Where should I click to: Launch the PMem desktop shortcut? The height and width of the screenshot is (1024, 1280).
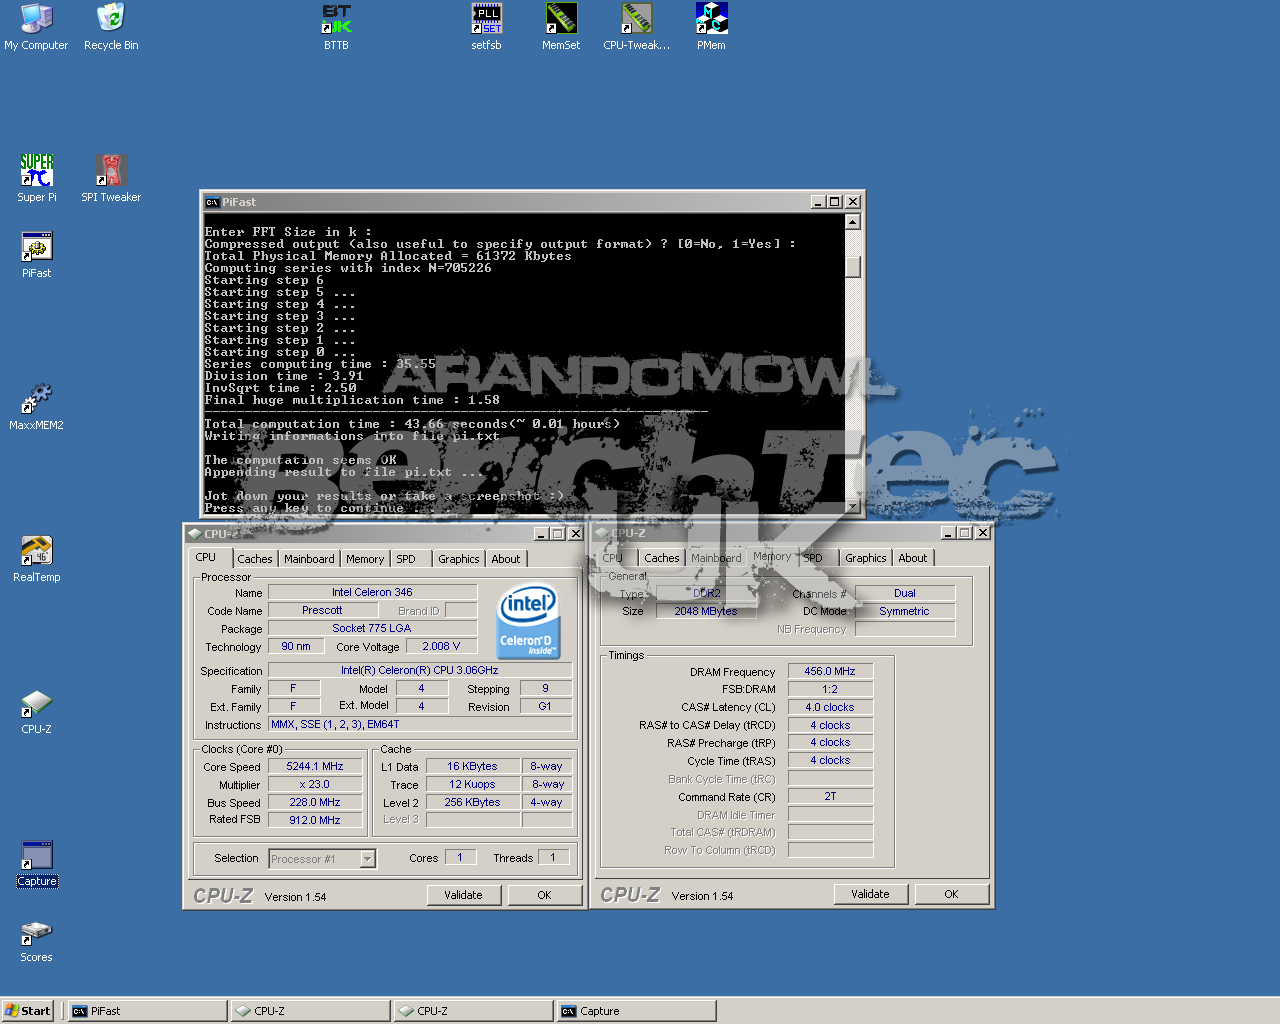711,27
